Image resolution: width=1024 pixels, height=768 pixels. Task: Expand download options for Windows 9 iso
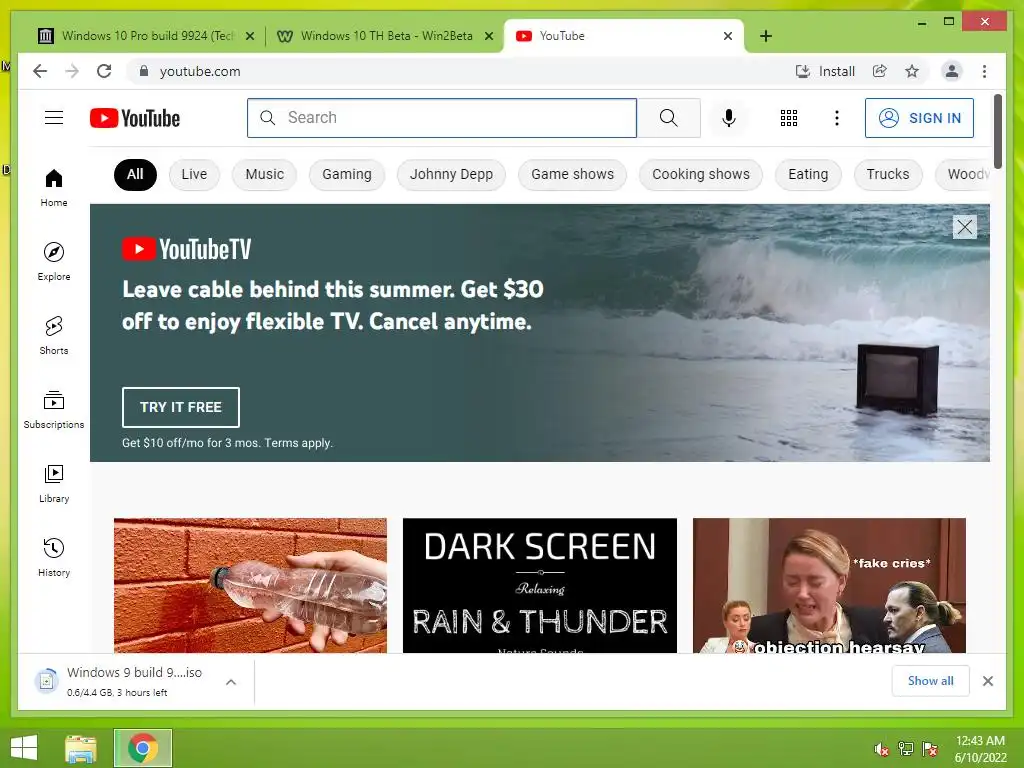[231, 682]
